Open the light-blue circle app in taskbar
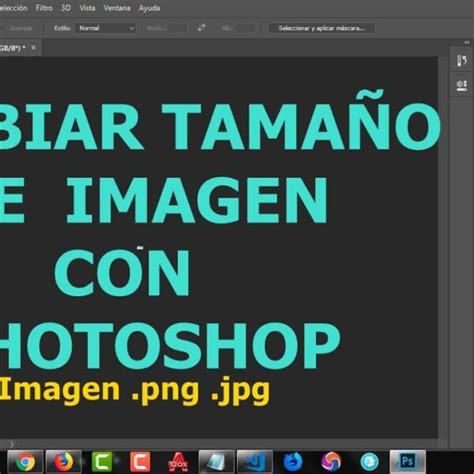This screenshot has height=474, width=474. 369,462
